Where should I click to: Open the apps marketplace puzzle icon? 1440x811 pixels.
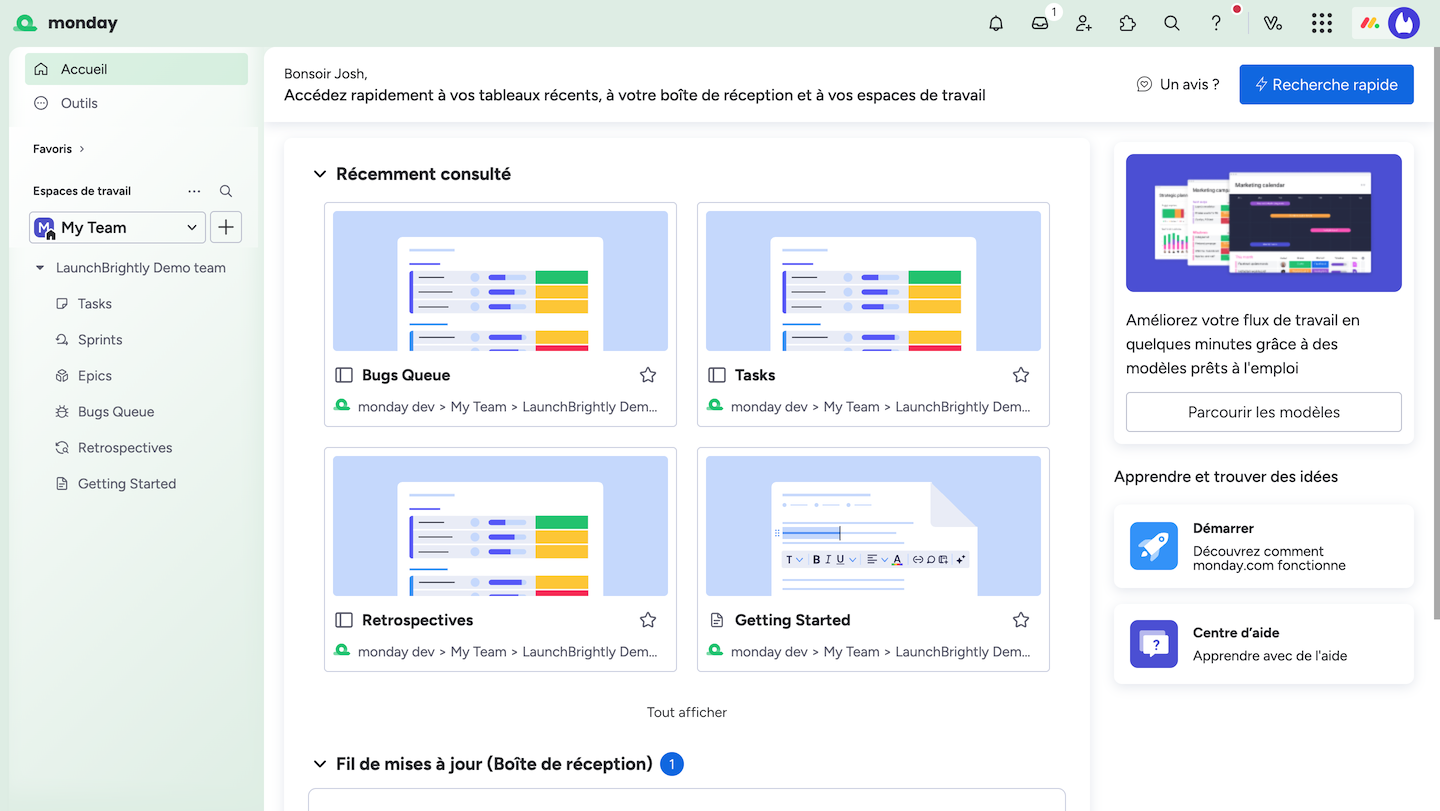click(x=1128, y=23)
